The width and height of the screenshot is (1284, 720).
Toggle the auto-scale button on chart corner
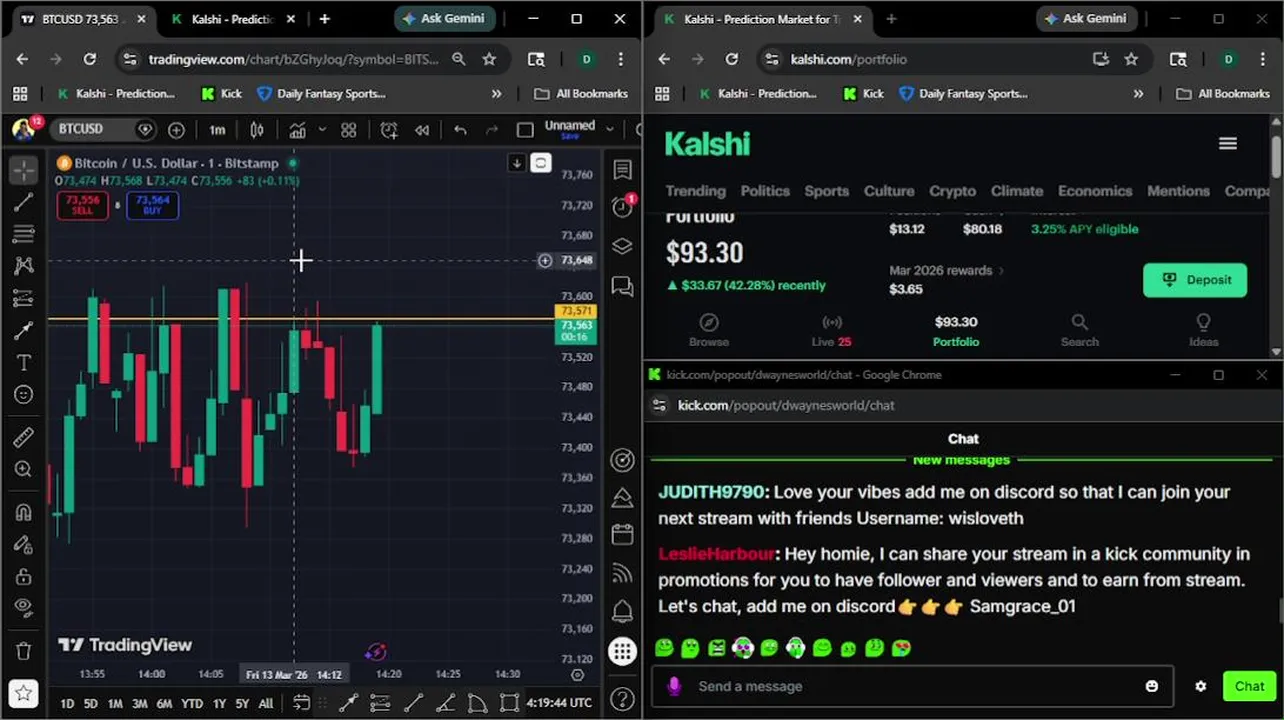tap(541, 163)
